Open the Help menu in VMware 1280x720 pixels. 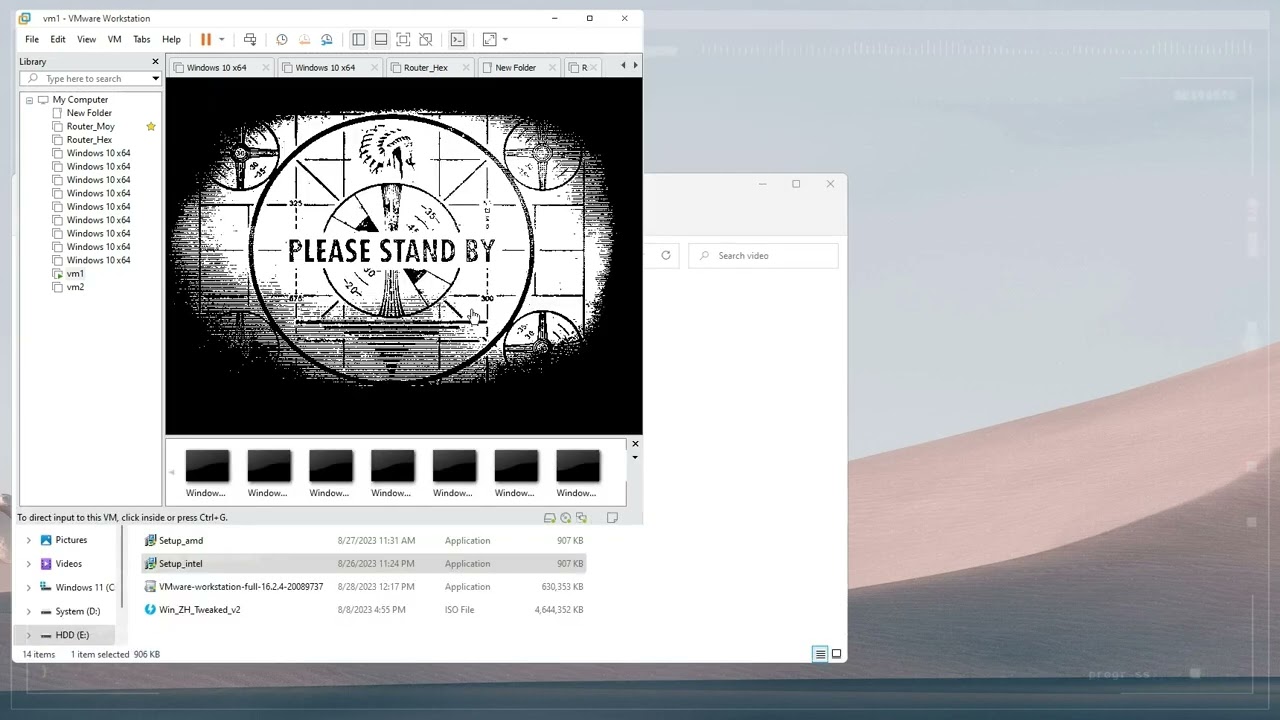coord(171,39)
